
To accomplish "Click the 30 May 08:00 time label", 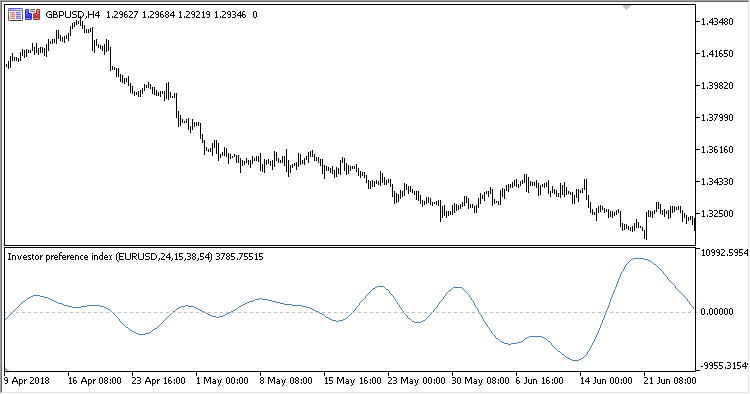I will click(481, 381).
